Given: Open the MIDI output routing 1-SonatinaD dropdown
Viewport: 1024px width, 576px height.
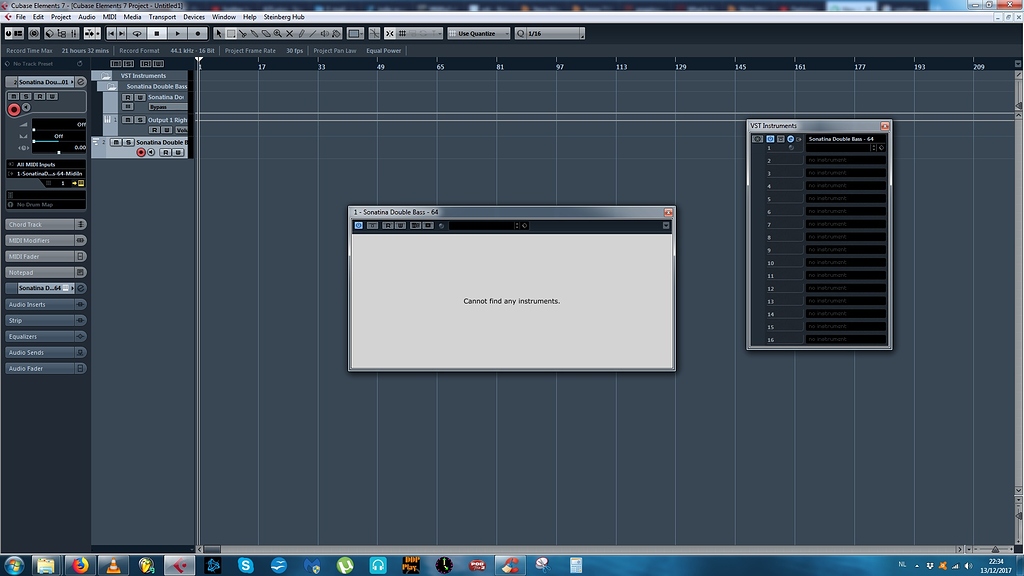Looking at the screenshot, I should tap(46, 174).
